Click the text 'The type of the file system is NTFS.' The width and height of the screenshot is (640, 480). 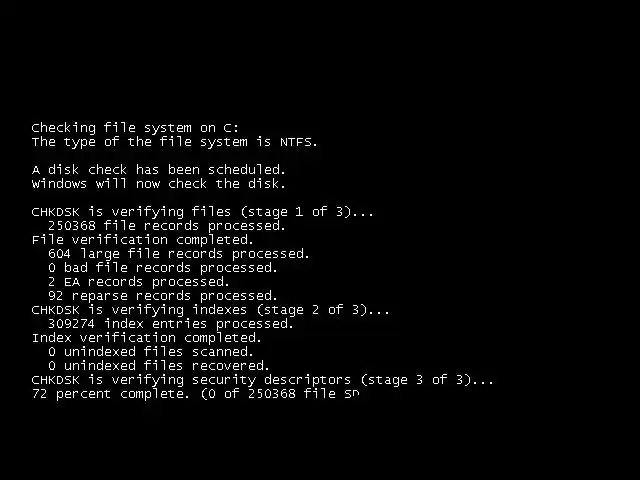pos(175,142)
